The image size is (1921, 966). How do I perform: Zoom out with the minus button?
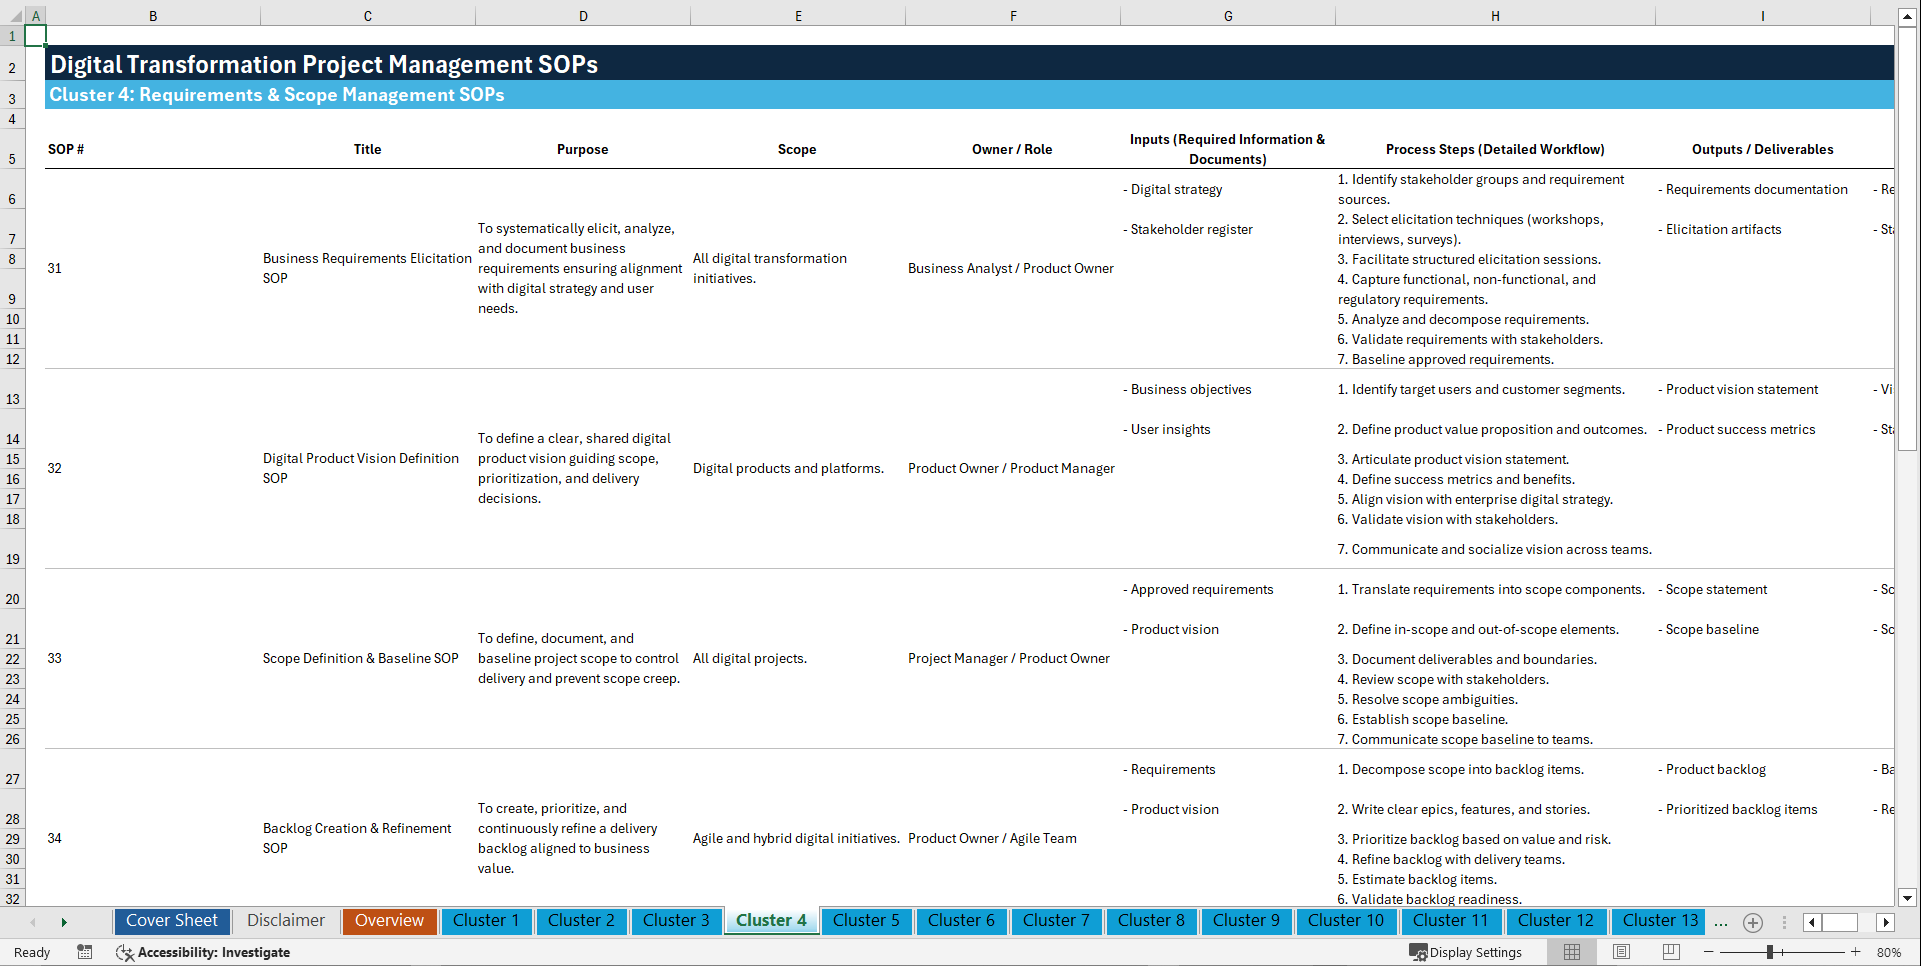tap(1709, 952)
